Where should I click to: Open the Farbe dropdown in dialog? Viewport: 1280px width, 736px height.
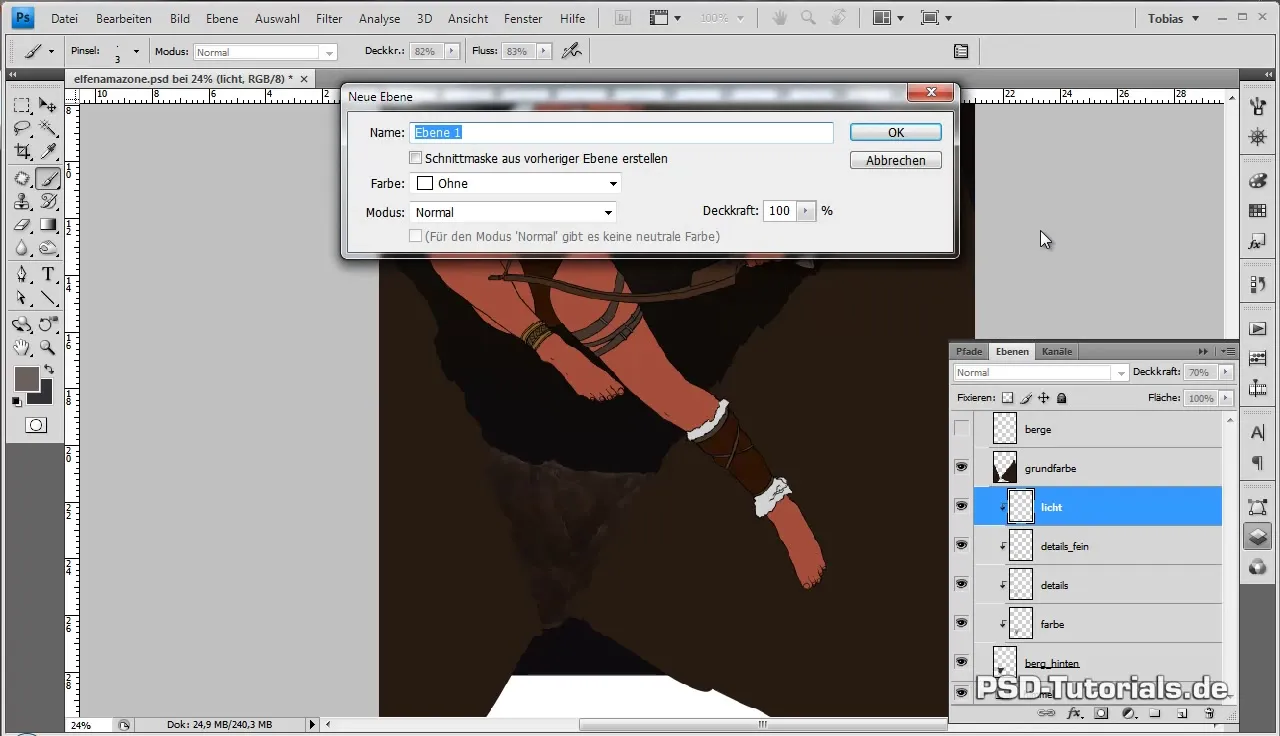(515, 183)
